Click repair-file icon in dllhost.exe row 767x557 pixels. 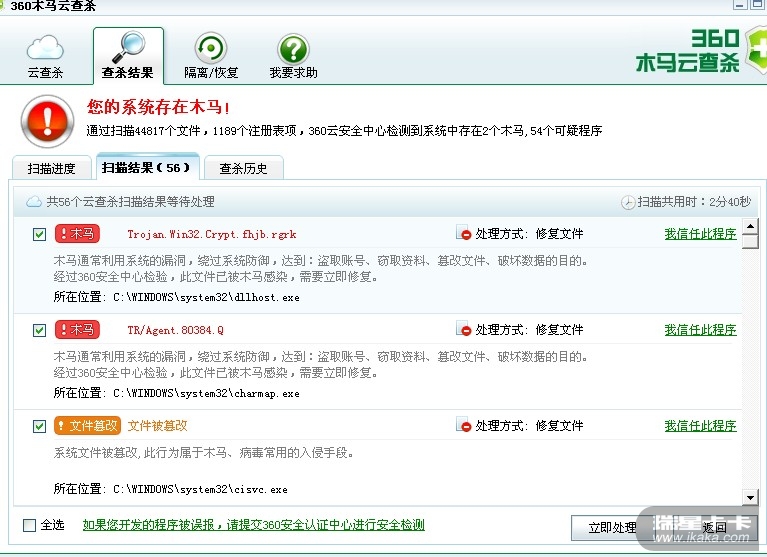[463, 233]
